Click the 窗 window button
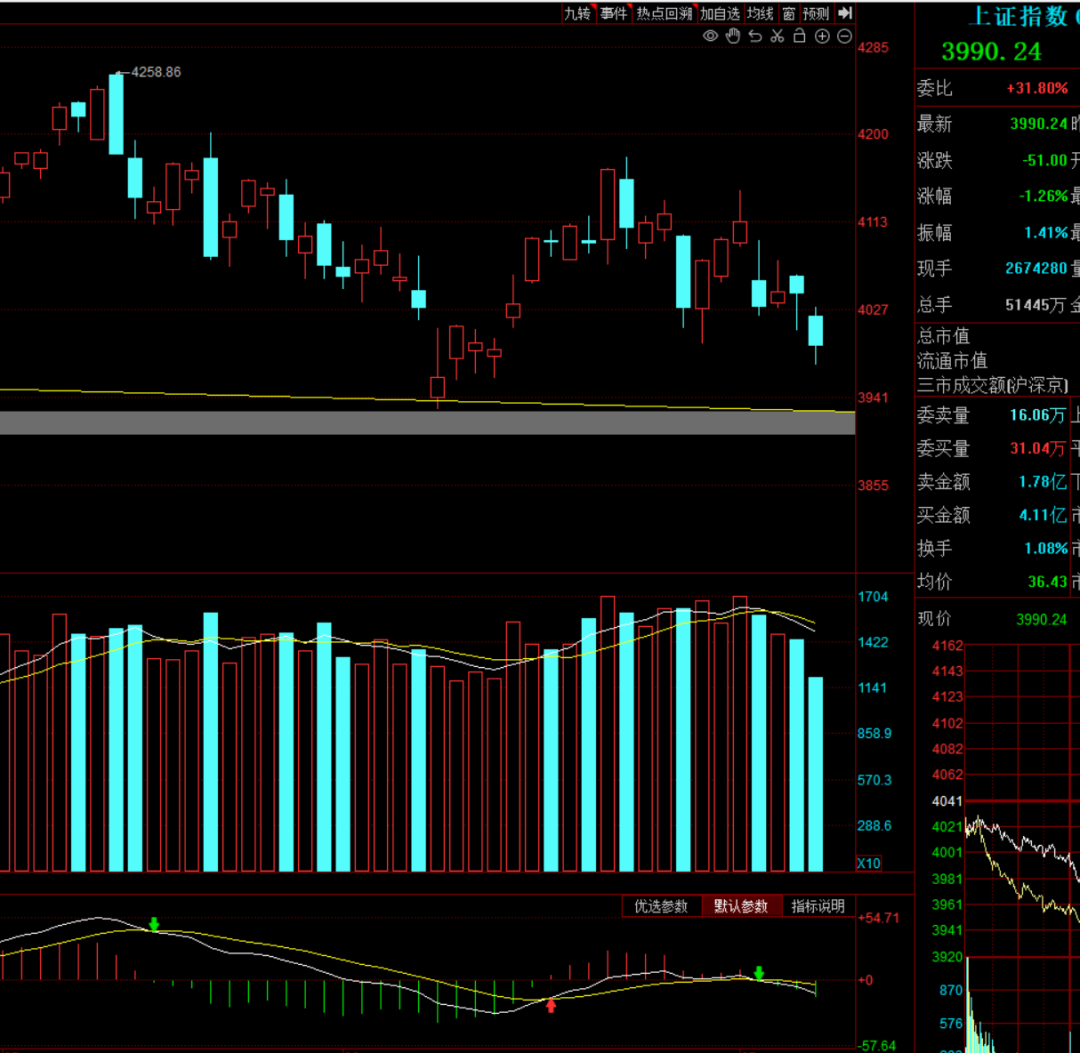Viewport: 1080px width, 1053px height. pos(789,14)
